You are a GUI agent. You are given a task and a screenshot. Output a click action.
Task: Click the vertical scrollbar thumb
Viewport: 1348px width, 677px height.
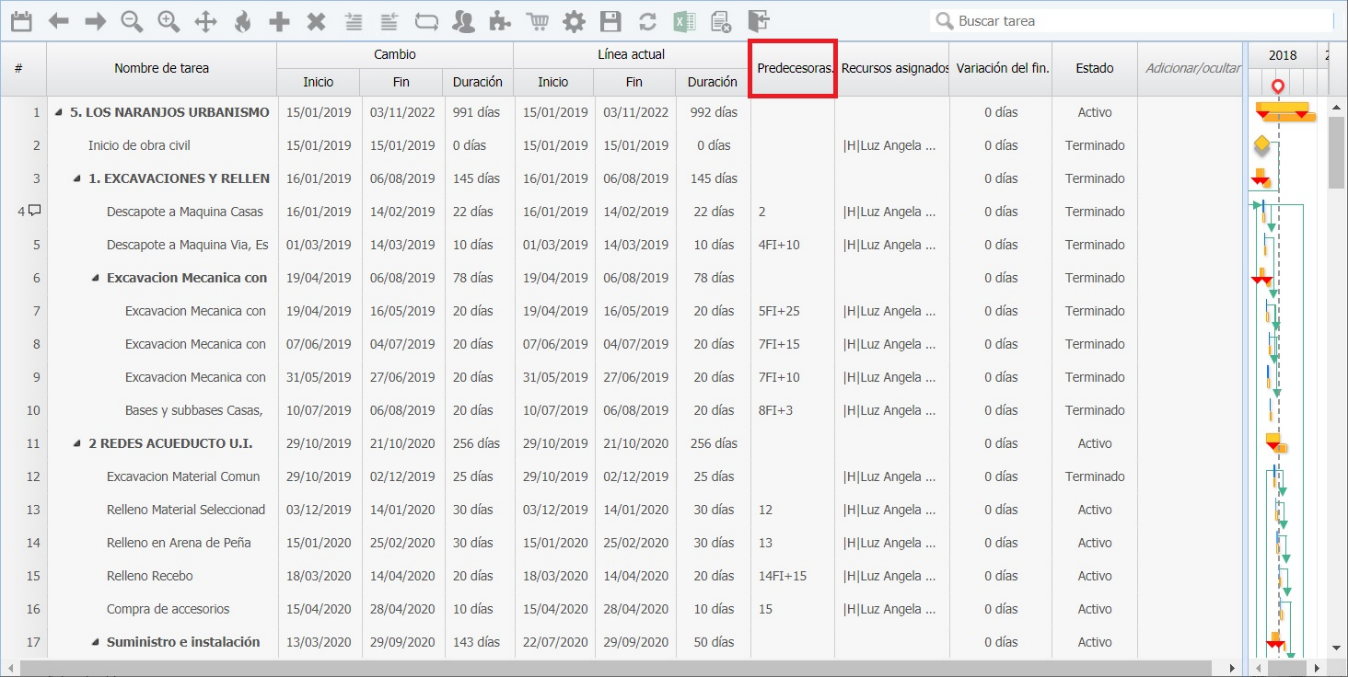(x=1337, y=152)
